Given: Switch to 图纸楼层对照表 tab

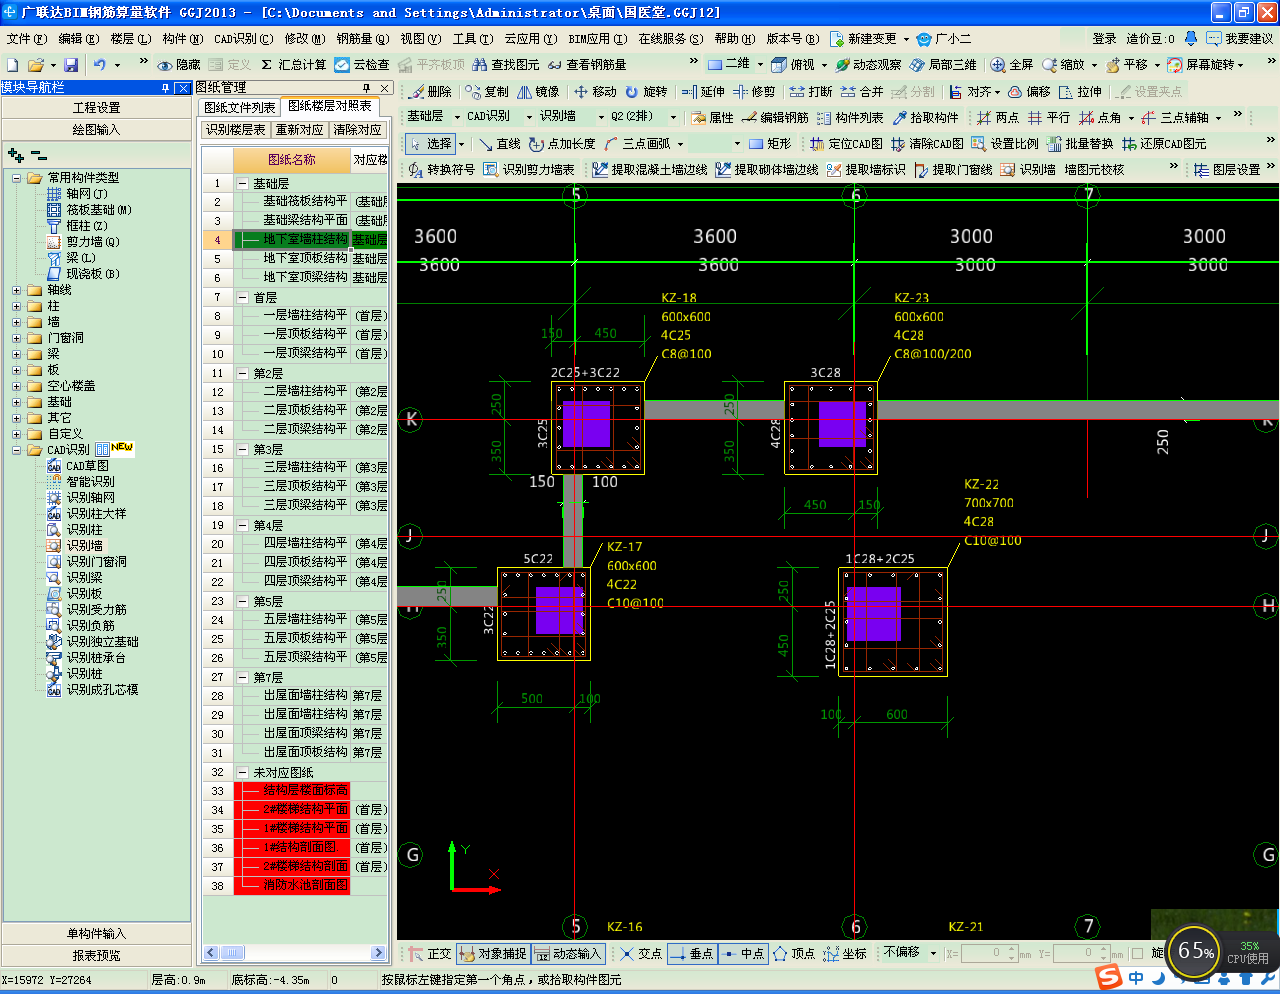Looking at the screenshot, I should [330, 106].
